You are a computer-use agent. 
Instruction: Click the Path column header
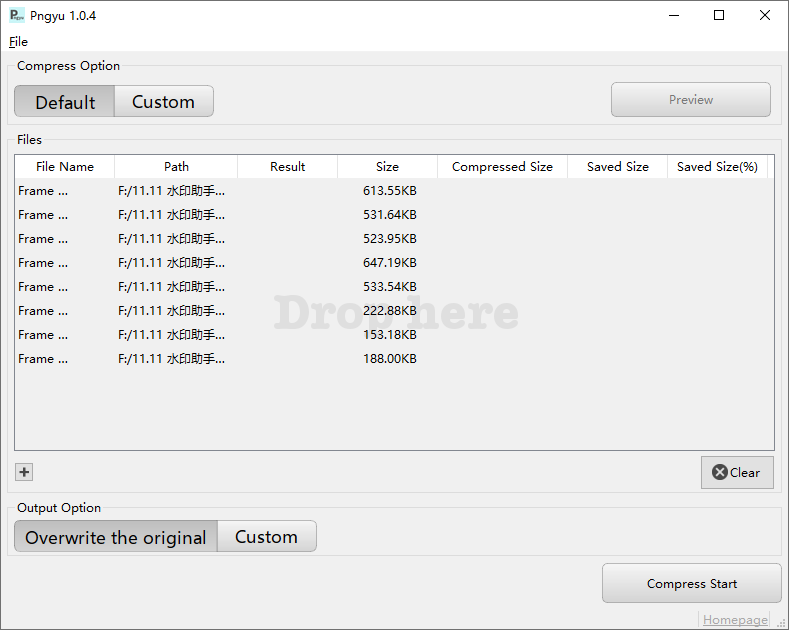point(176,167)
